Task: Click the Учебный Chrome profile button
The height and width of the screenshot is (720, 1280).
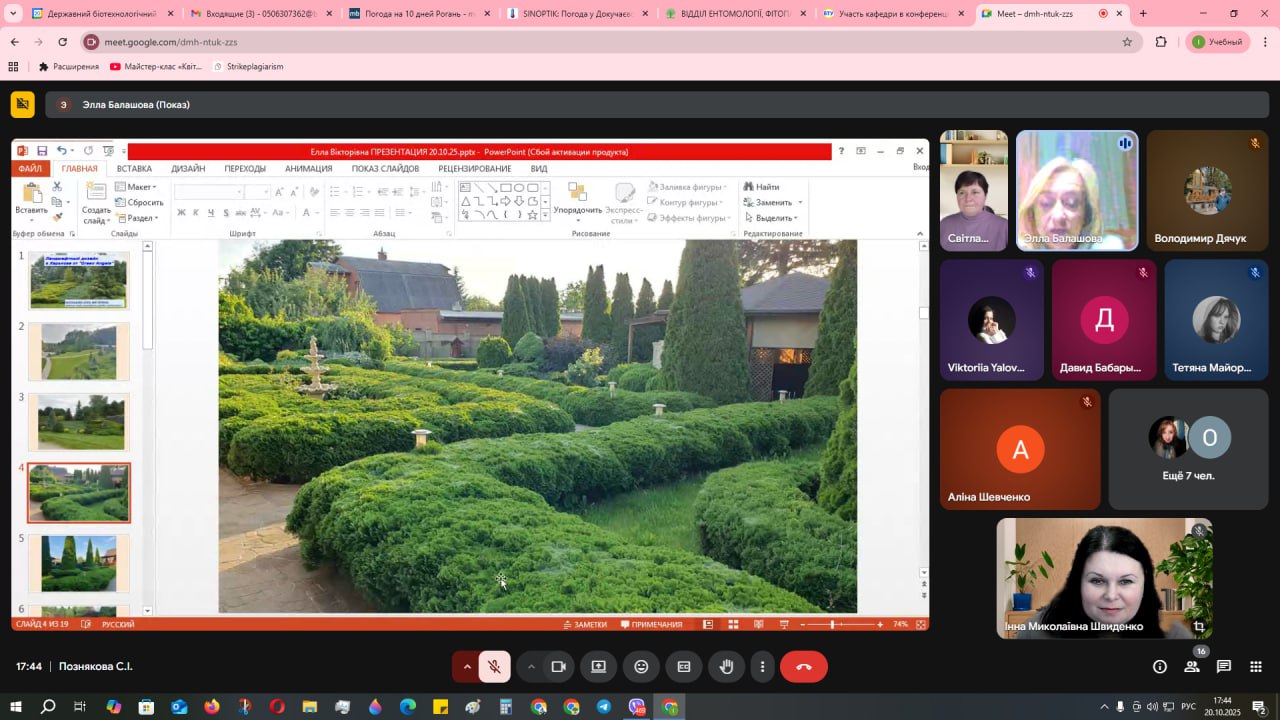Action: click(1217, 42)
